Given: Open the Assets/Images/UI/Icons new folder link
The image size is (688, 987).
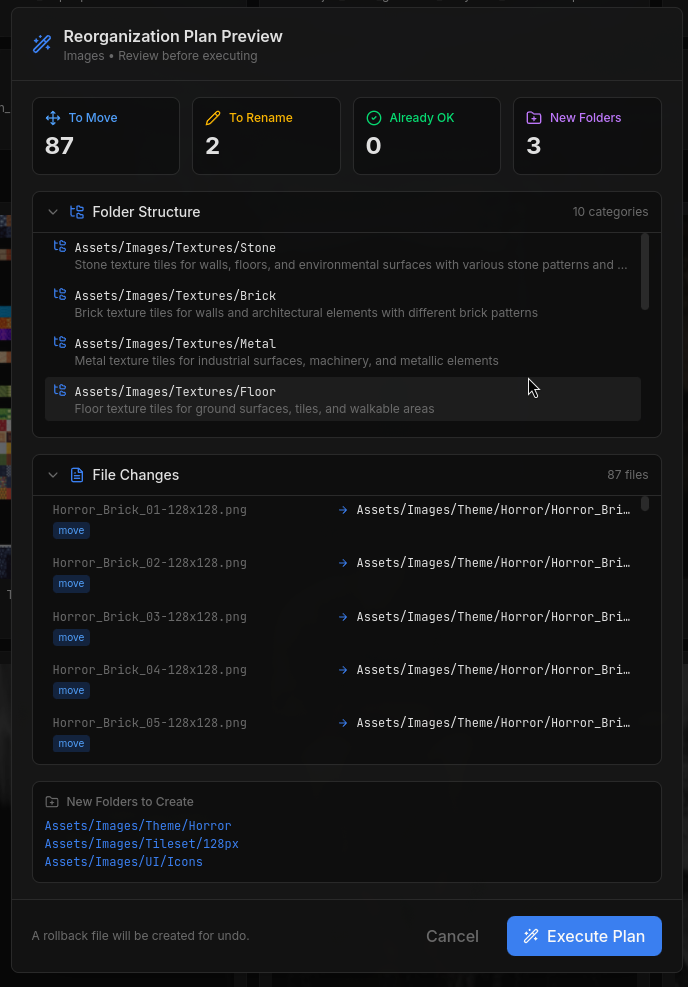Looking at the screenshot, I should [124, 862].
